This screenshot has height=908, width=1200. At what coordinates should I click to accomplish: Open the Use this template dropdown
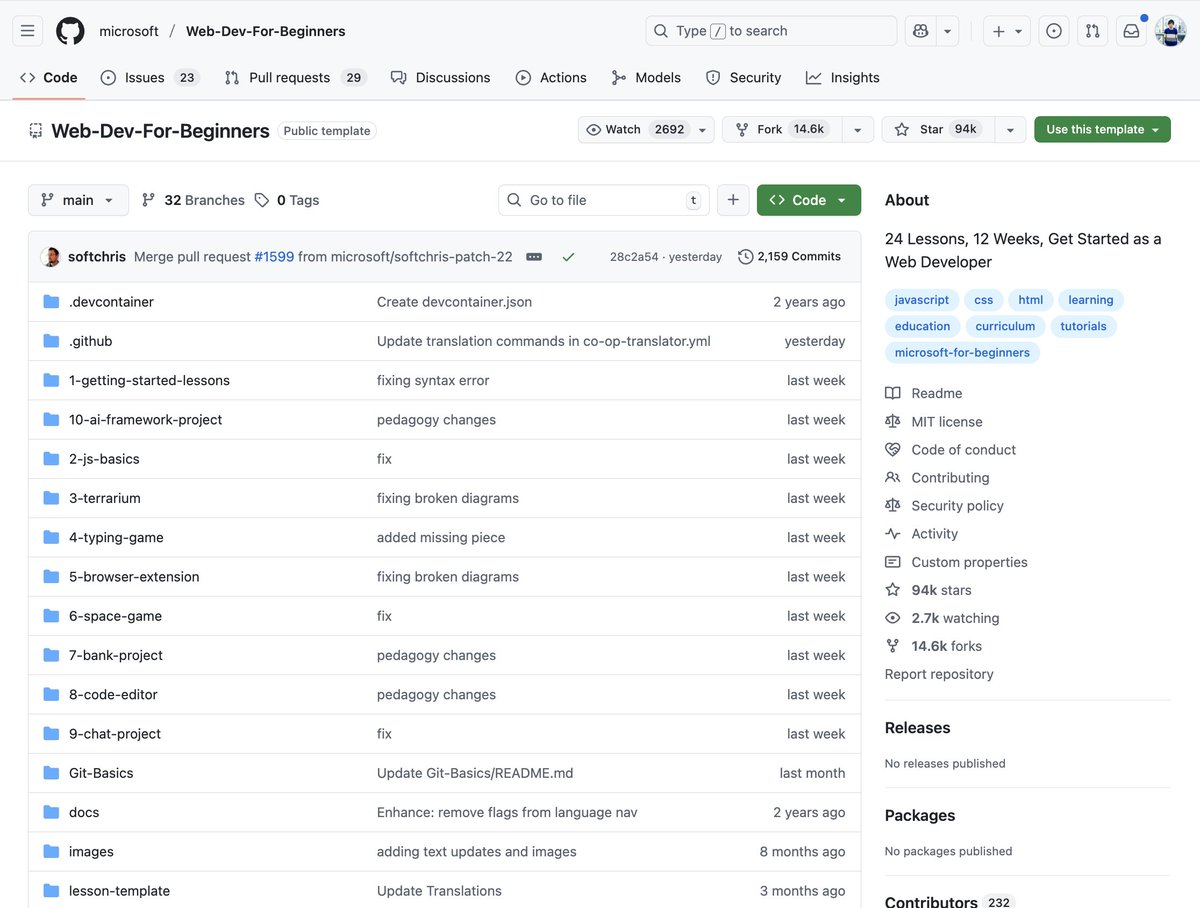click(x=1102, y=129)
